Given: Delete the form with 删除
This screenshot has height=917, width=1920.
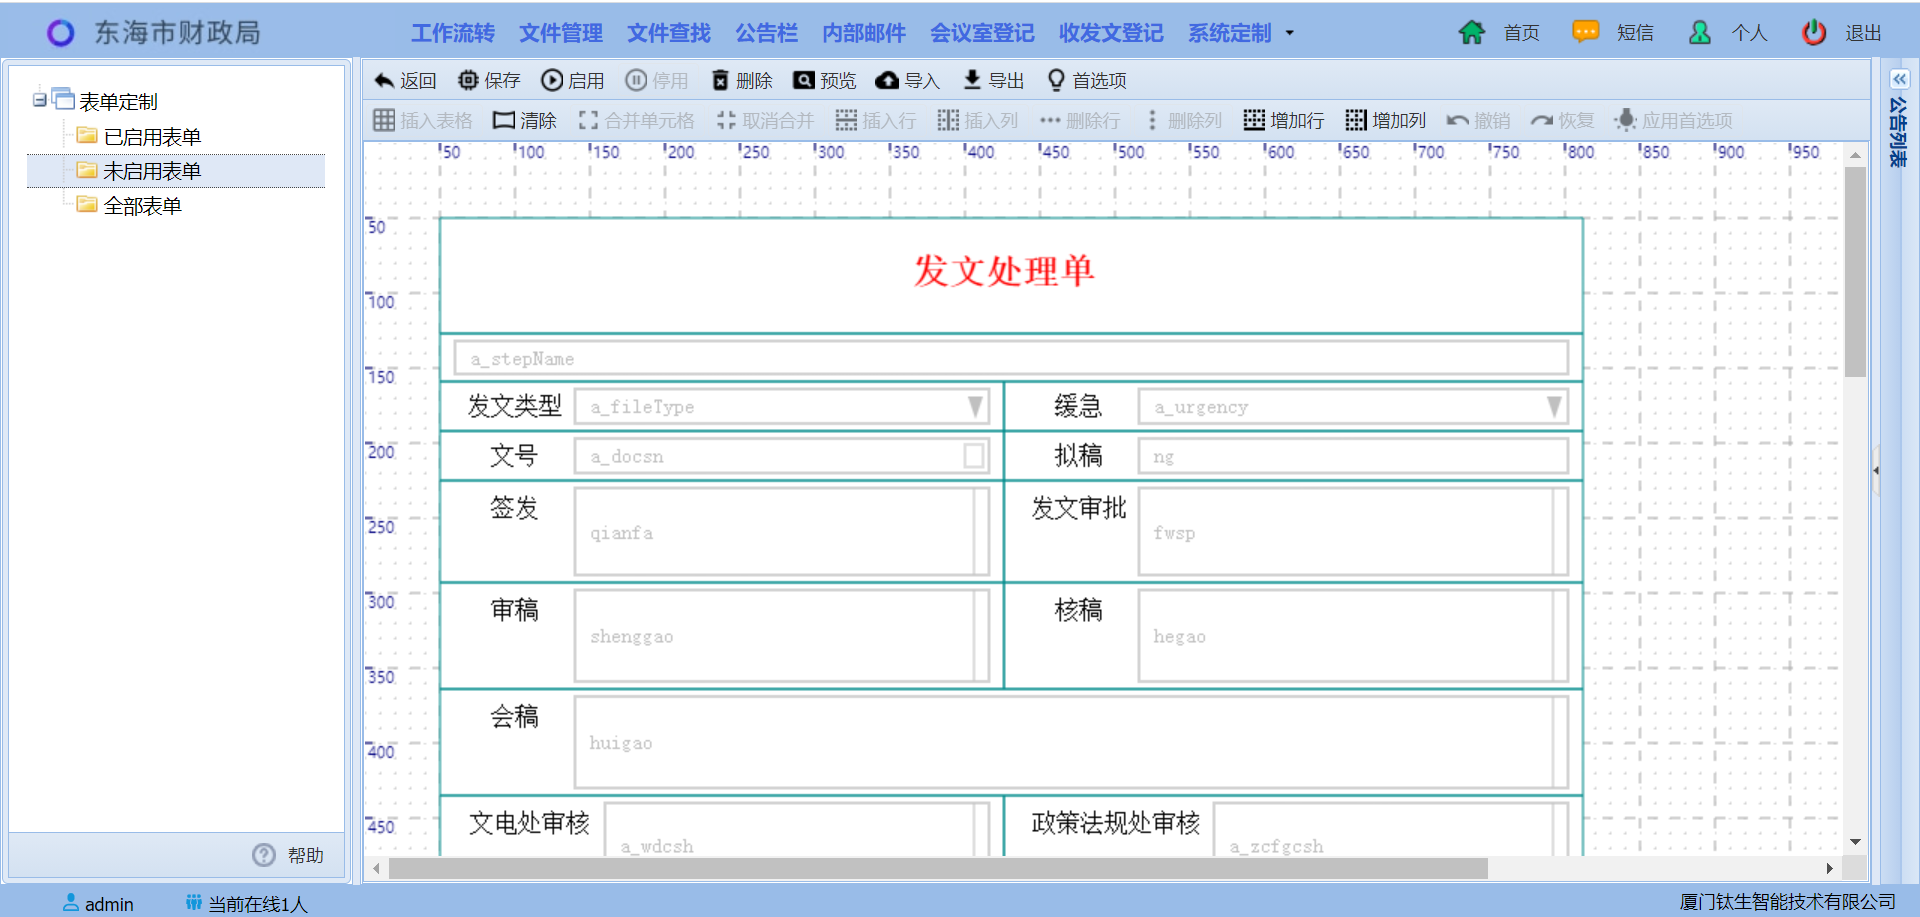Looking at the screenshot, I should [742, 81].
